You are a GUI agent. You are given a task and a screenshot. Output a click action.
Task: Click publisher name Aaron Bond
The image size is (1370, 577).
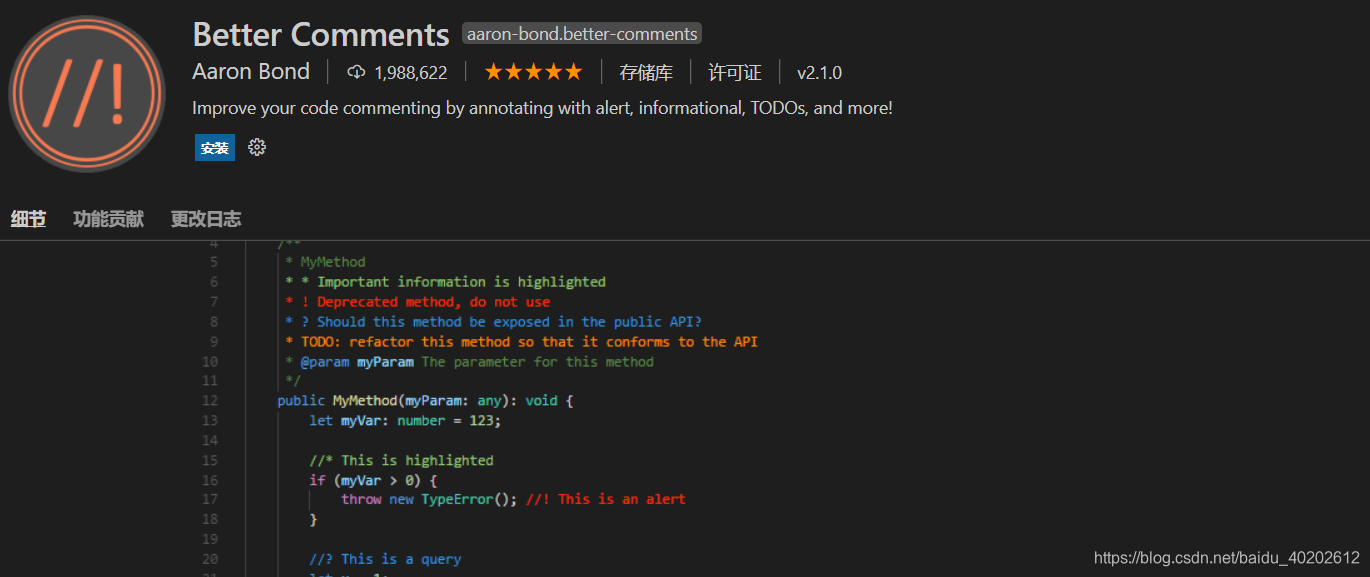click(251, 72)
